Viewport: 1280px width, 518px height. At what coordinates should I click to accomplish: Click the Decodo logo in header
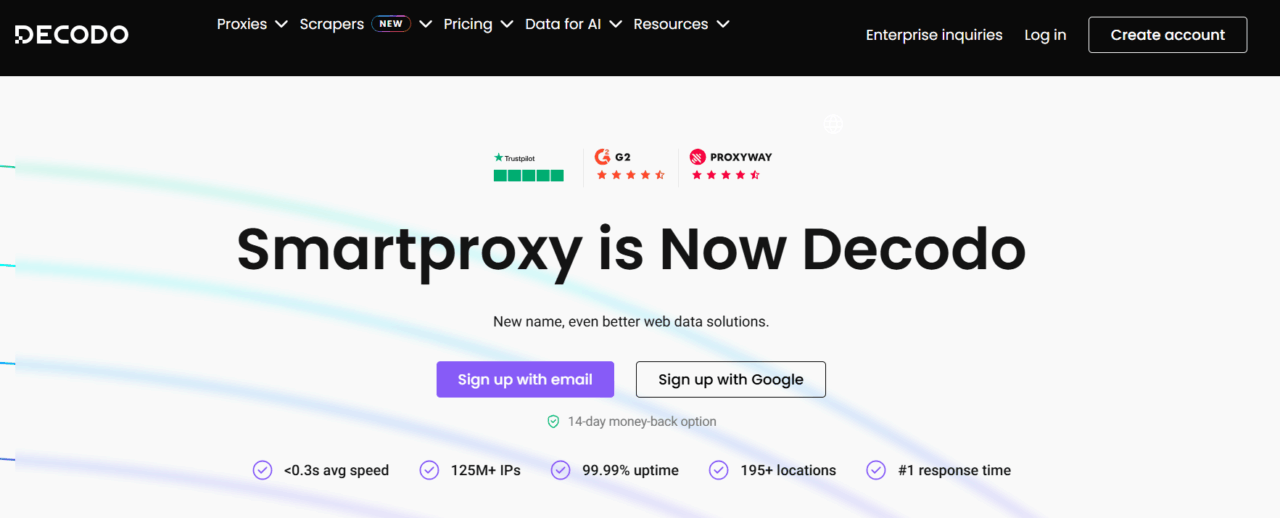tap(71, 35)
